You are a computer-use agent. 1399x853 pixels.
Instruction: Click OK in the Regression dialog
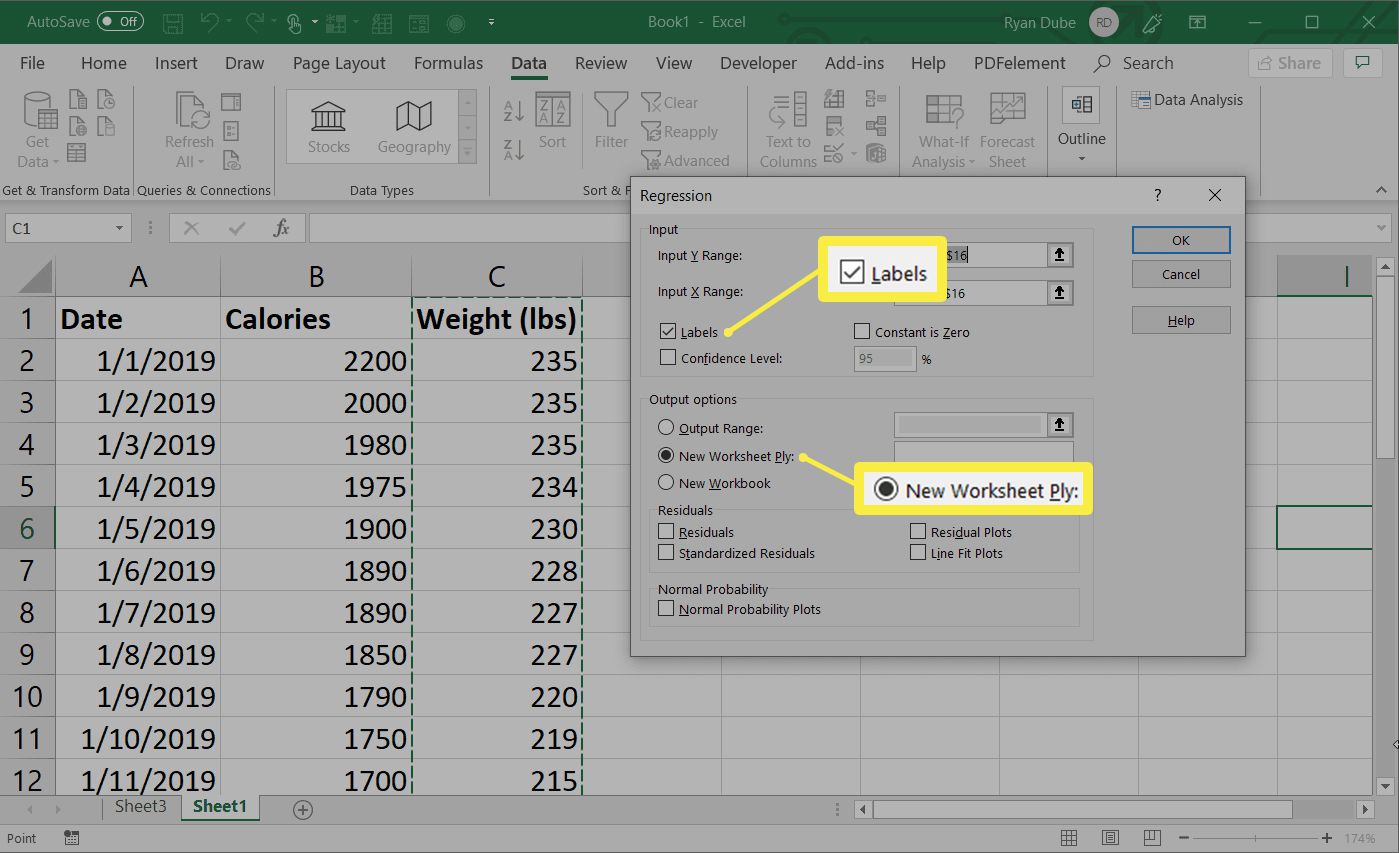point(1181,240)
